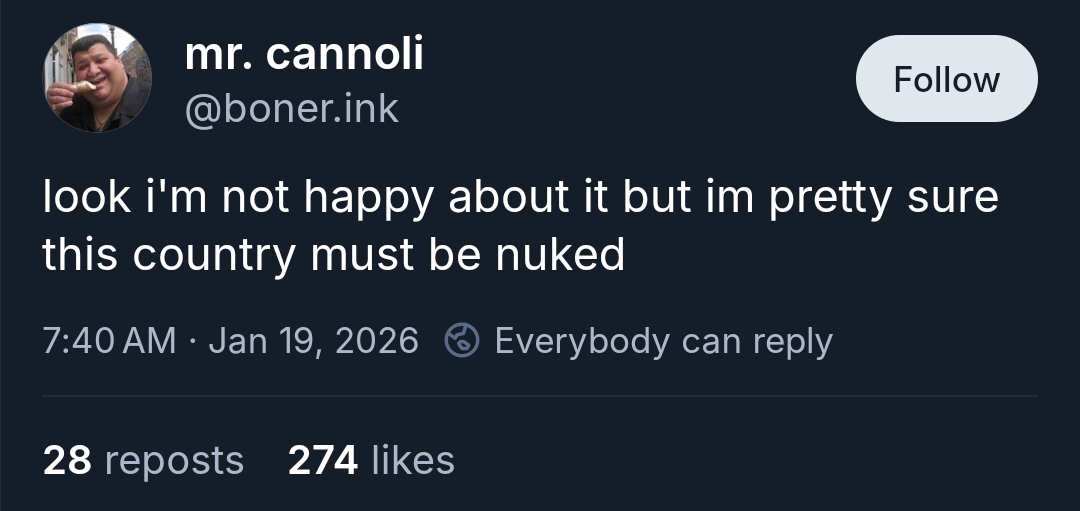This screenshot has height=511, width=1080.
Task: Click the 7:40 AM timestamp
Action: (109, 341)
